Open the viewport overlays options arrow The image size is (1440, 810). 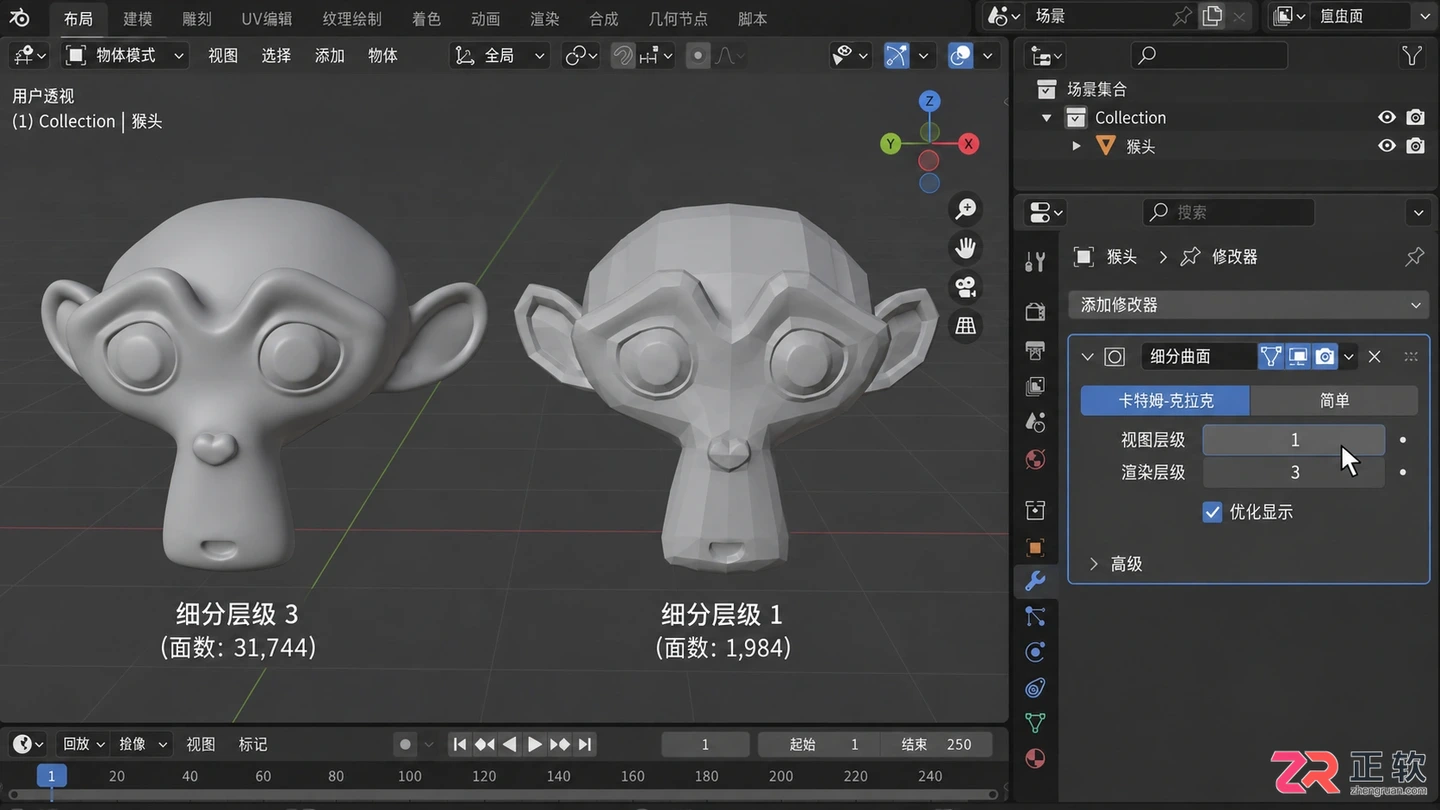click(x=987, y=56)
